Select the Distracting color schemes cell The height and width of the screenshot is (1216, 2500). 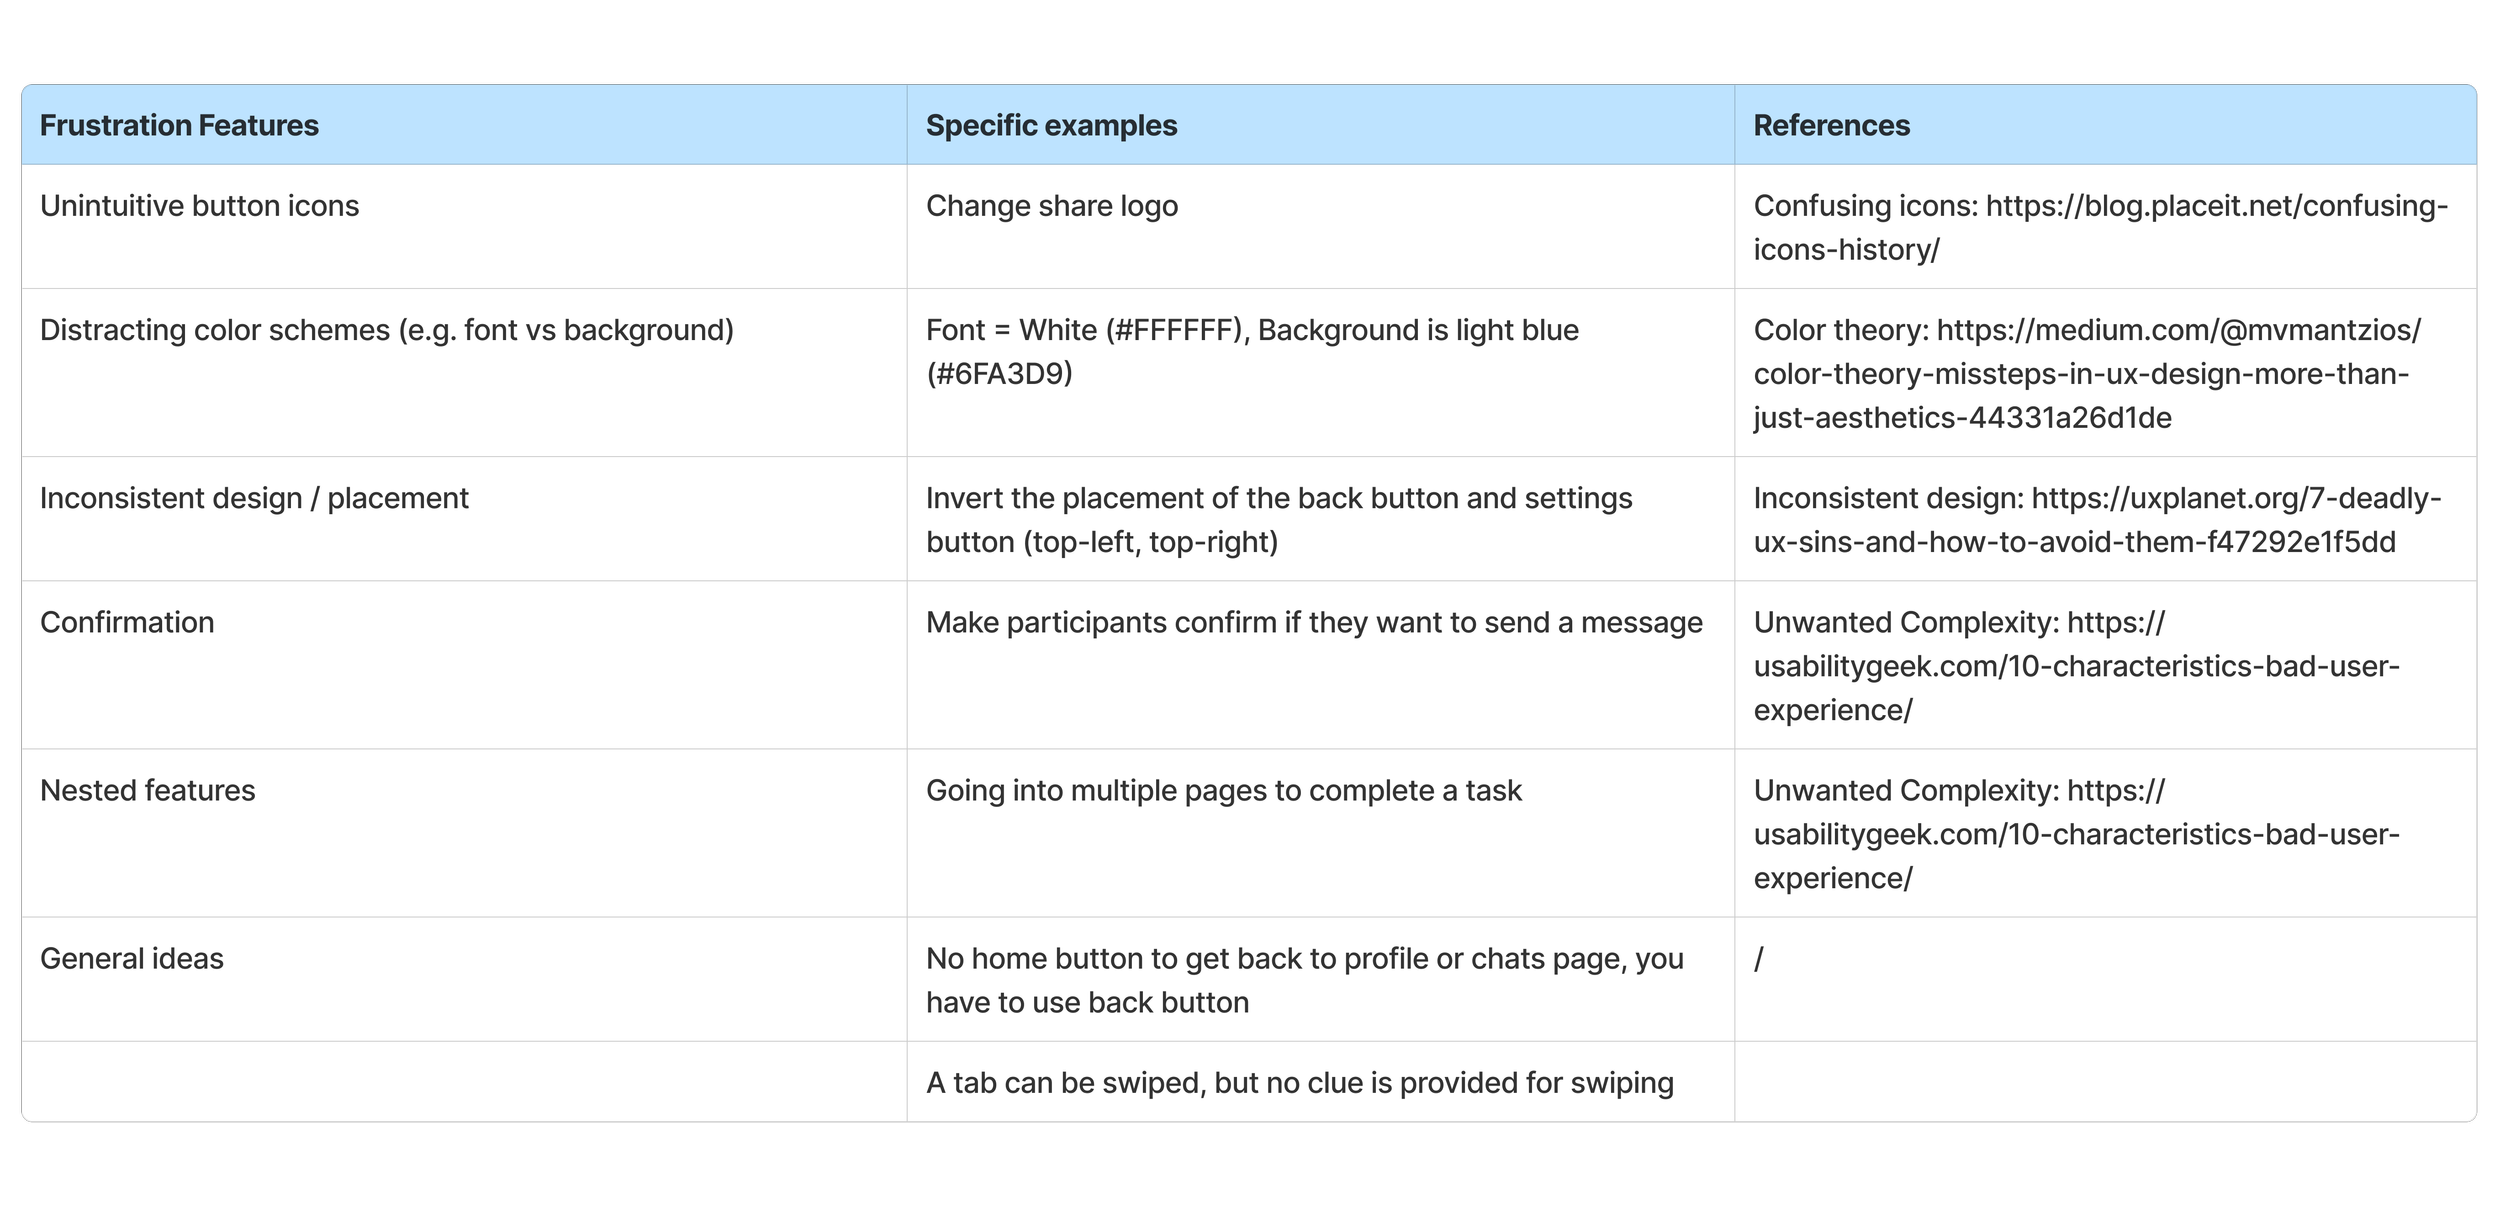[386, 331]
